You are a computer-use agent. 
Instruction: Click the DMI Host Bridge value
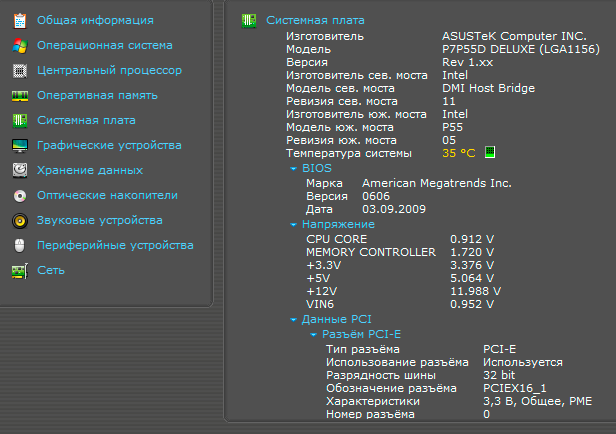488,88
